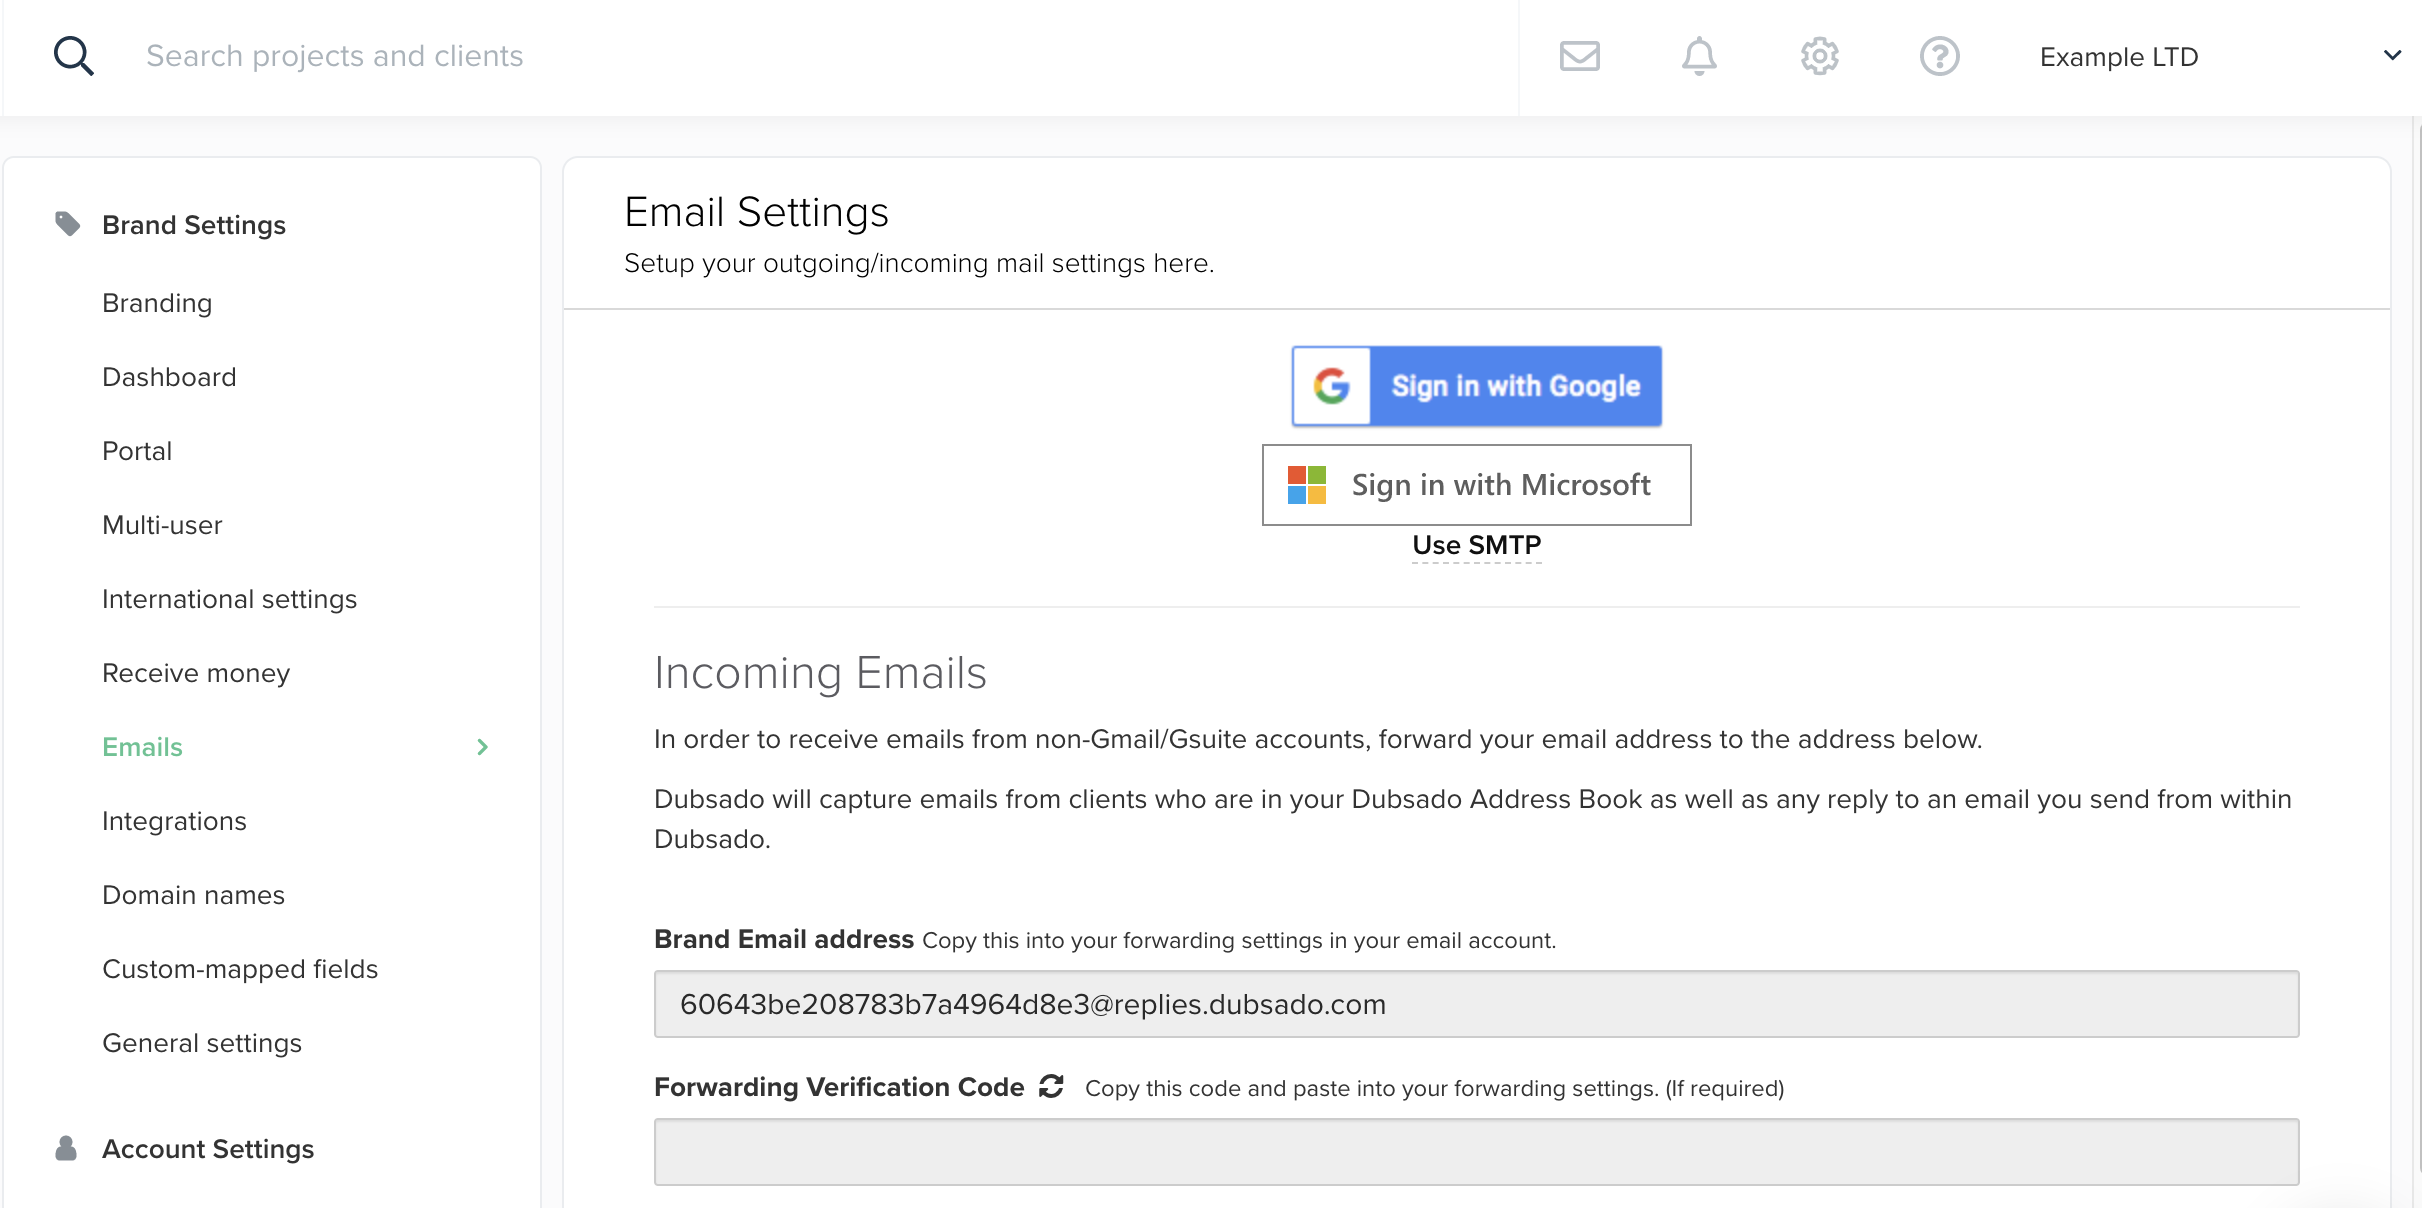2422x1208 pixels.
Task: Select the Dashboard settings item
Action: pos(168,377)
